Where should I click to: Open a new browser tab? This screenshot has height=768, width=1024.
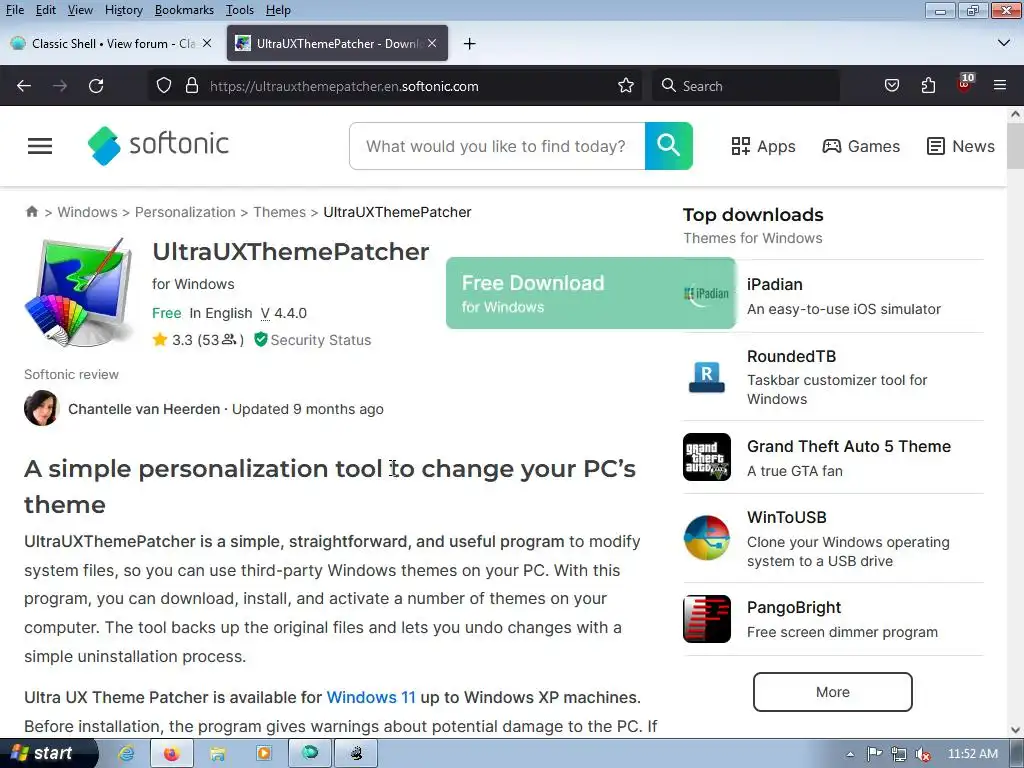[470, 43]
